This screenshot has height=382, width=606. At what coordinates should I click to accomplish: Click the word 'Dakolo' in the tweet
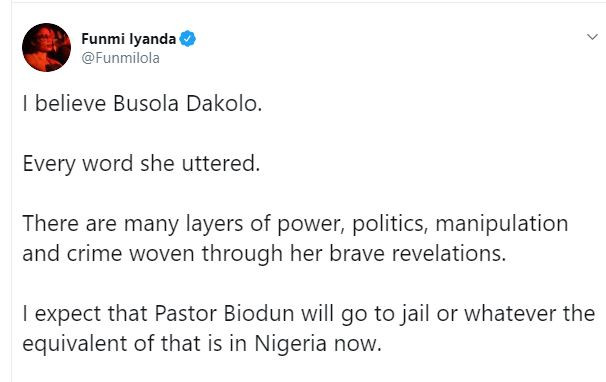(x=221, y=104)
